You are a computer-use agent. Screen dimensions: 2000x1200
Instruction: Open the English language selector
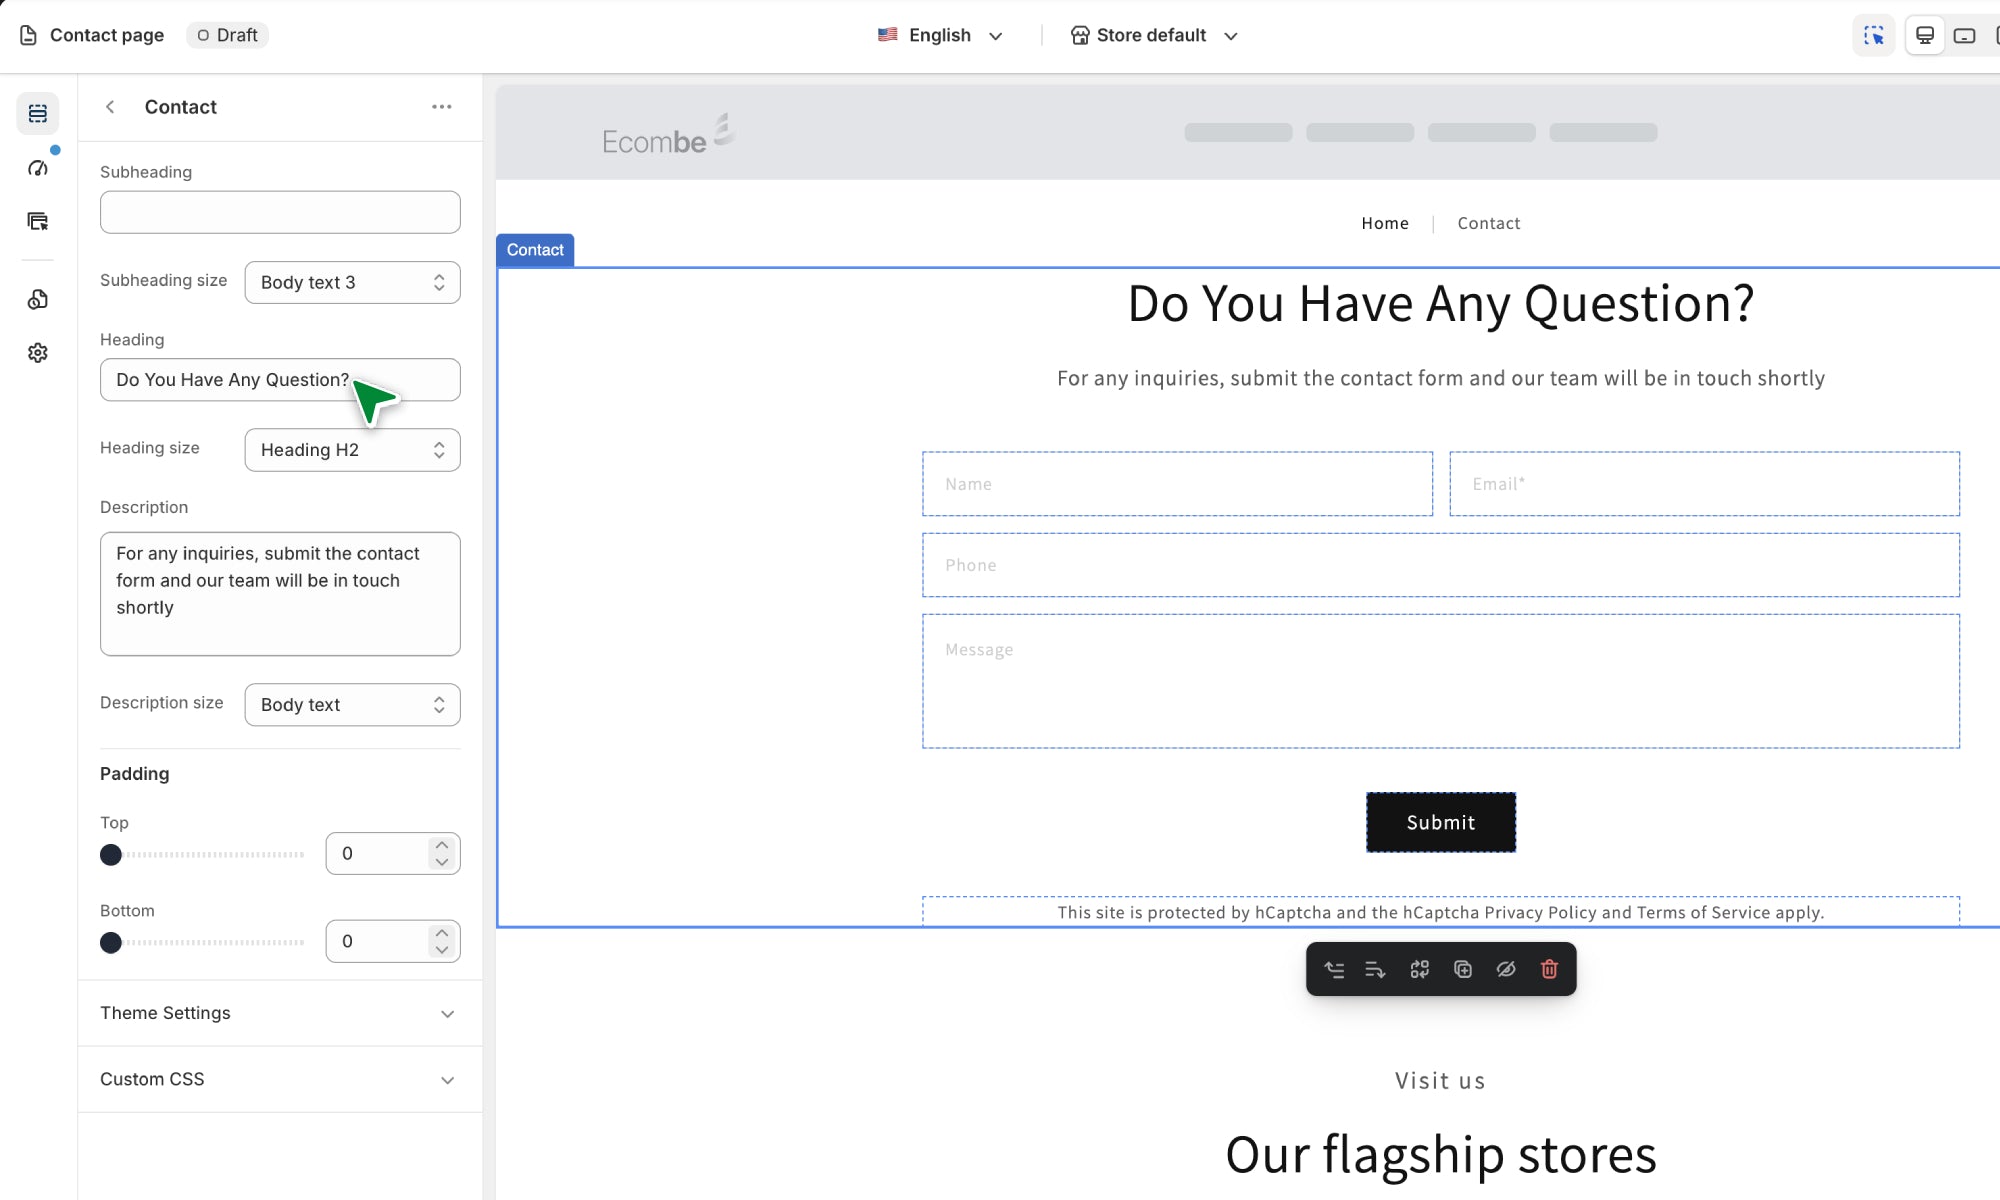(x=940, y=35)
